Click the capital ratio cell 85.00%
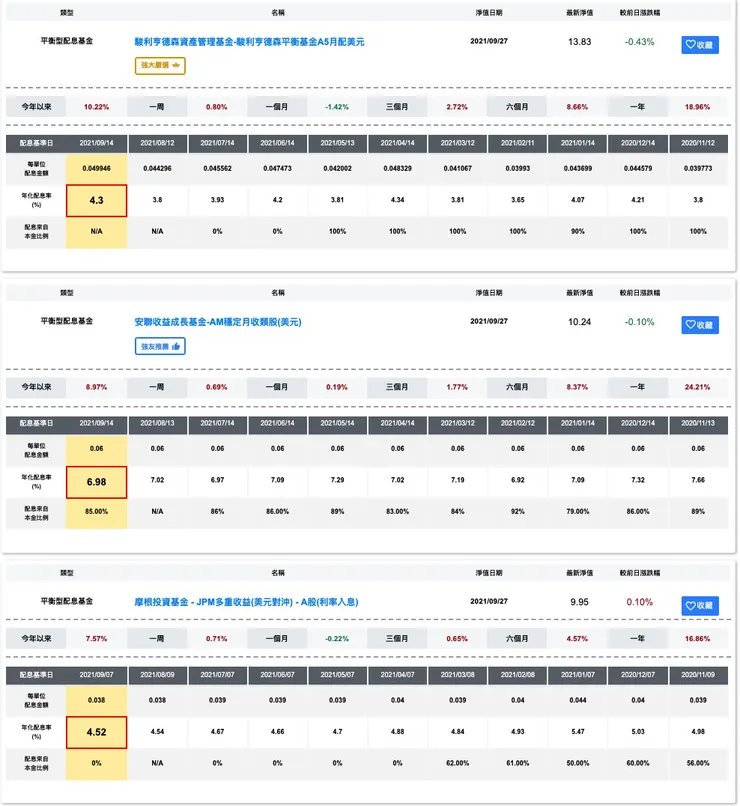The width and height of the screenshot is (740, 806). pyautogui.click(x=97, y=511)
